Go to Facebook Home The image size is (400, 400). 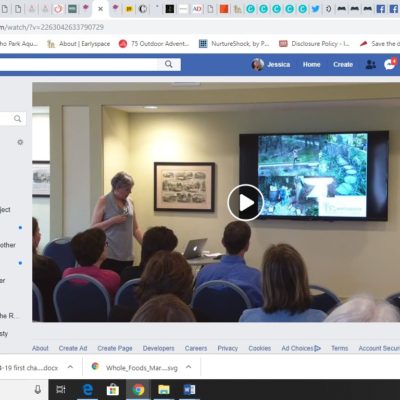pos(311,64)
